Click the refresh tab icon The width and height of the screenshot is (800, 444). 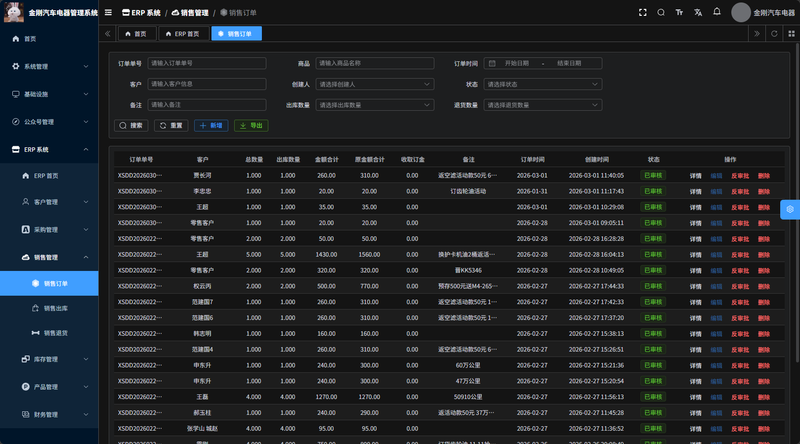[773, 33]
